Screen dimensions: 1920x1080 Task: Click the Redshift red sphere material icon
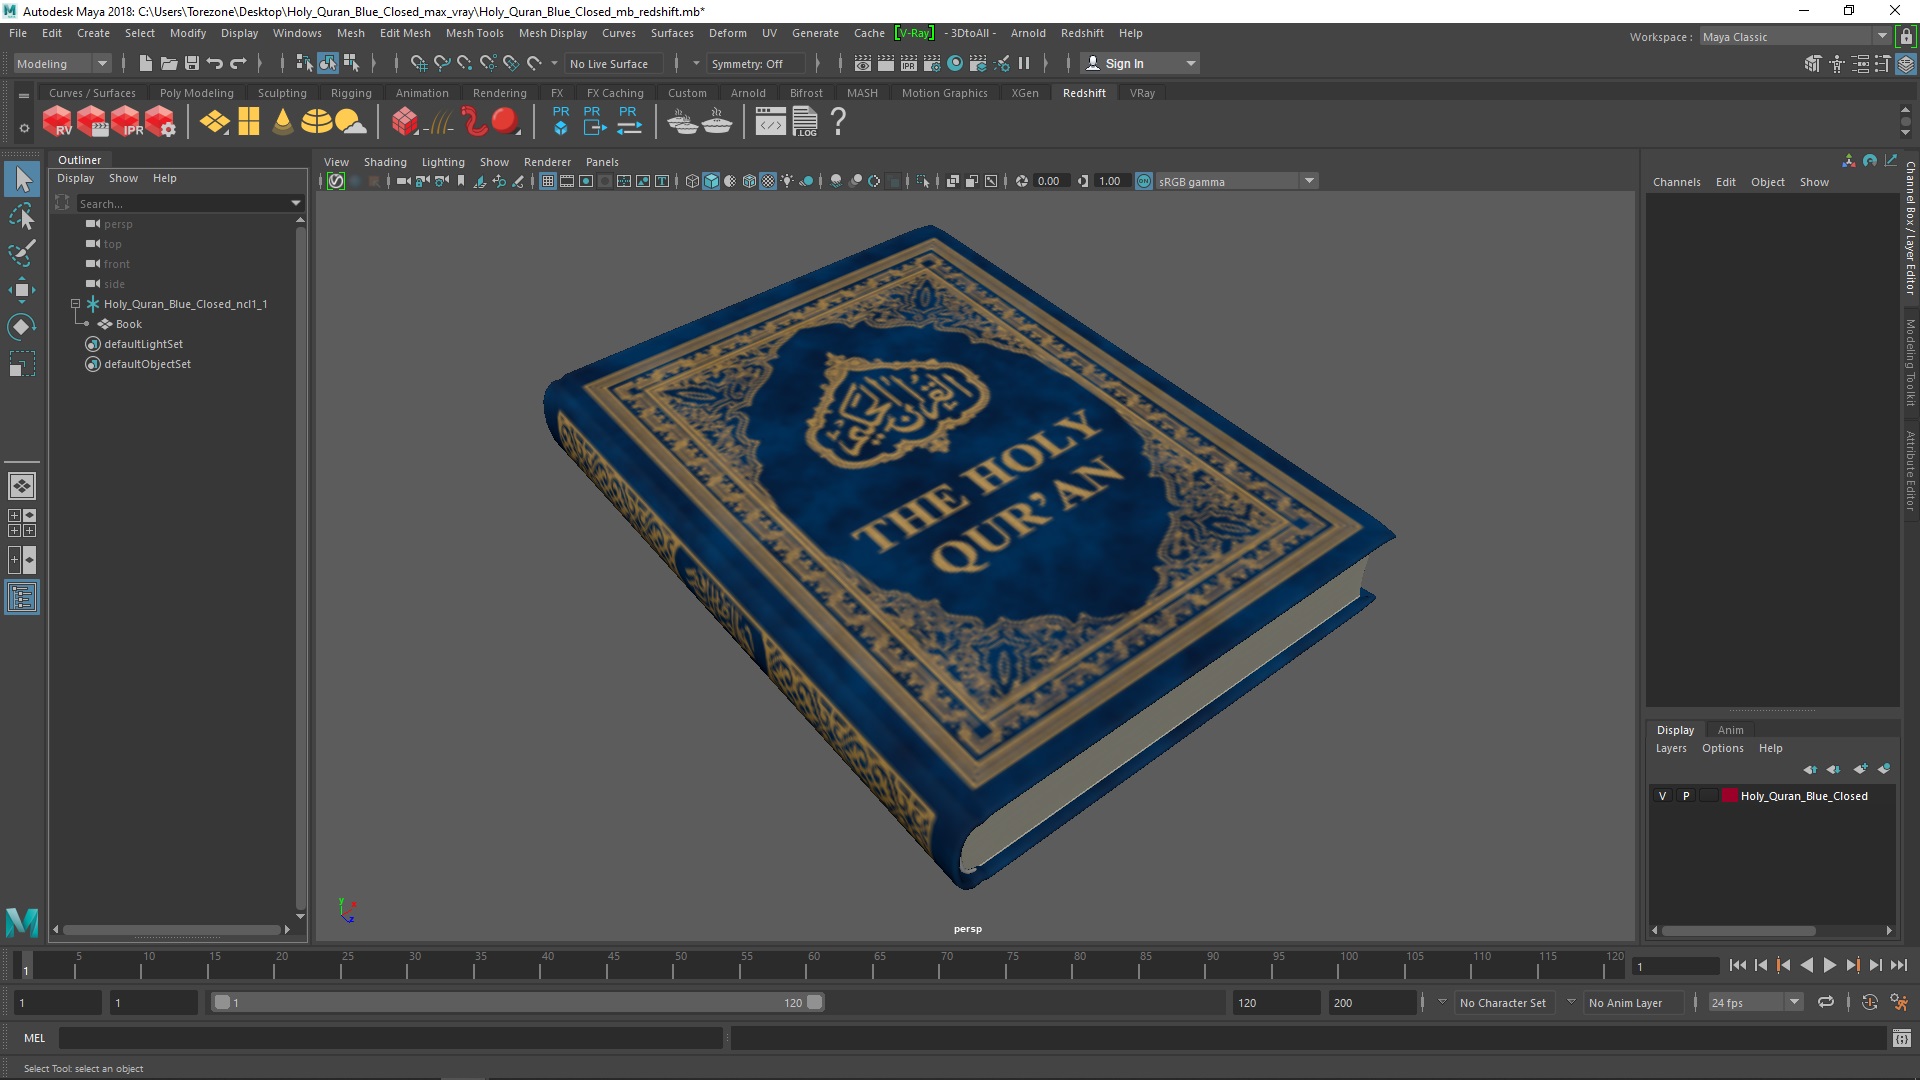click(505, 122)
